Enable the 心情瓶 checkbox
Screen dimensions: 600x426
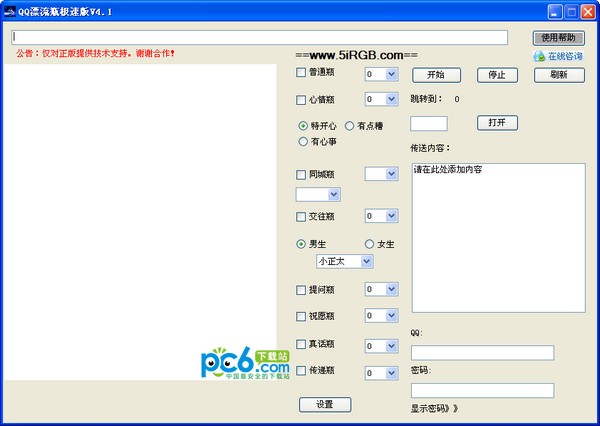pyautogui.click(x=301, y=100)
